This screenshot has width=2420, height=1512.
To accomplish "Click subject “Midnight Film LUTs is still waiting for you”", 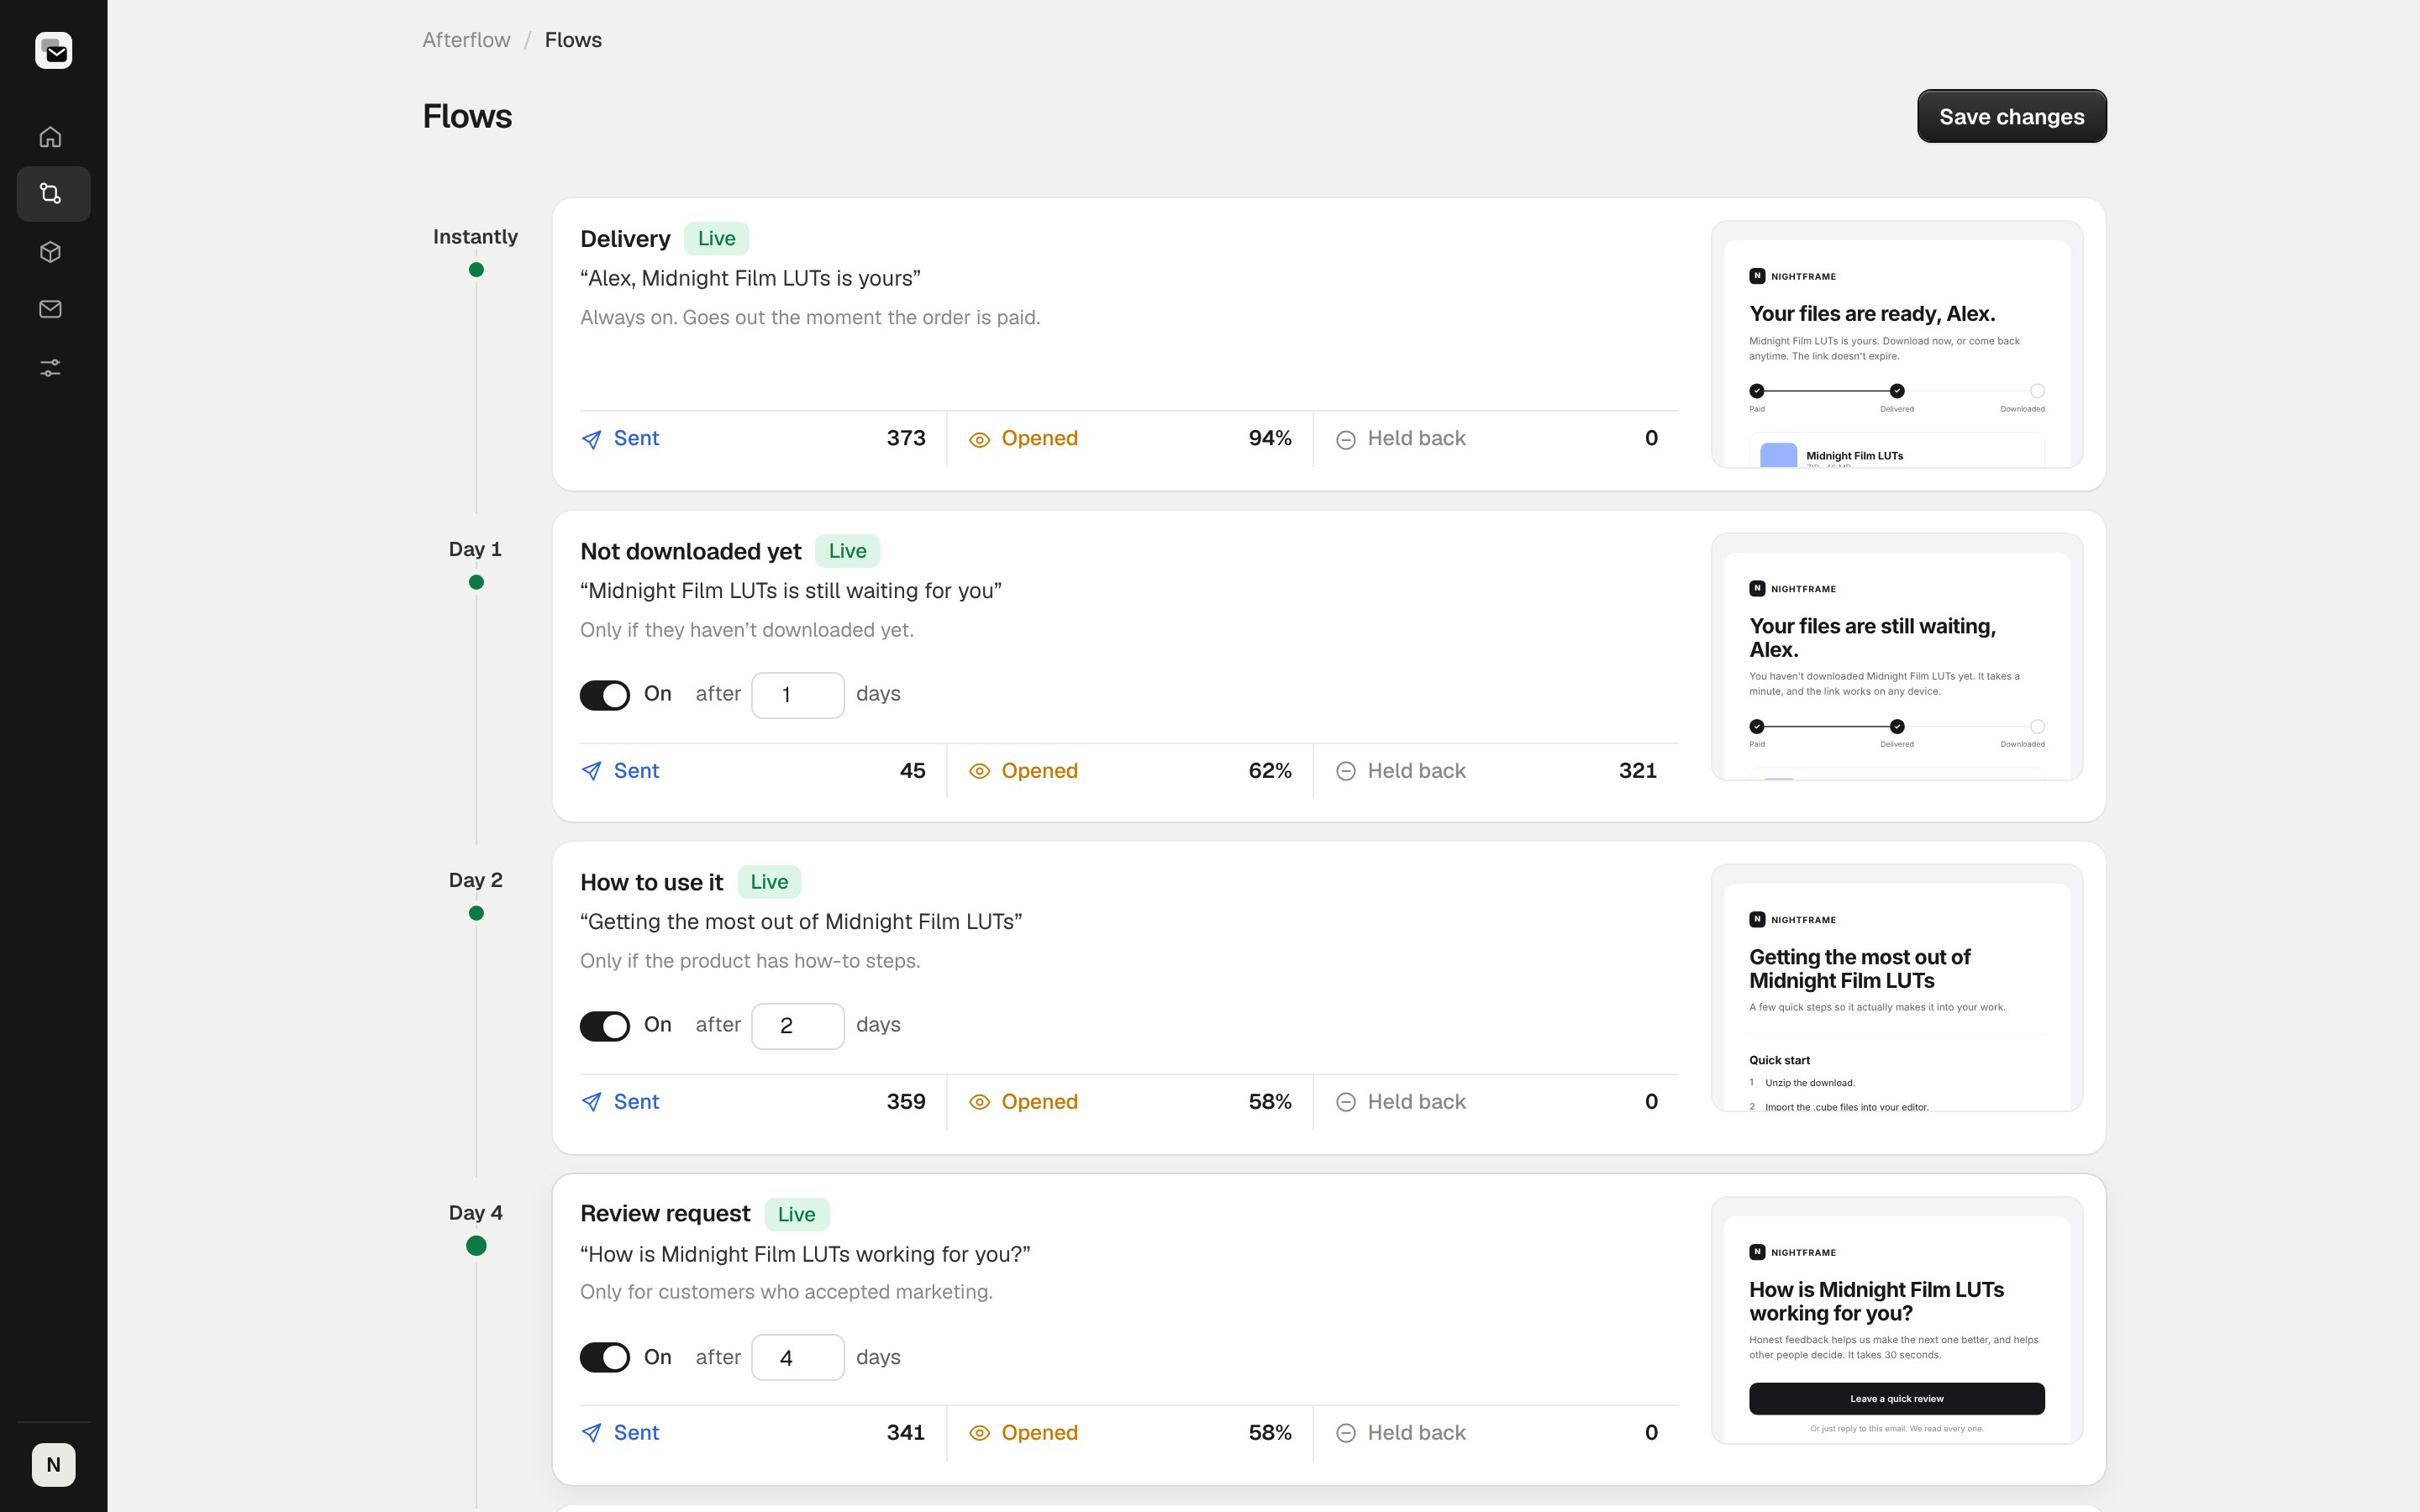I will (791, 590).
